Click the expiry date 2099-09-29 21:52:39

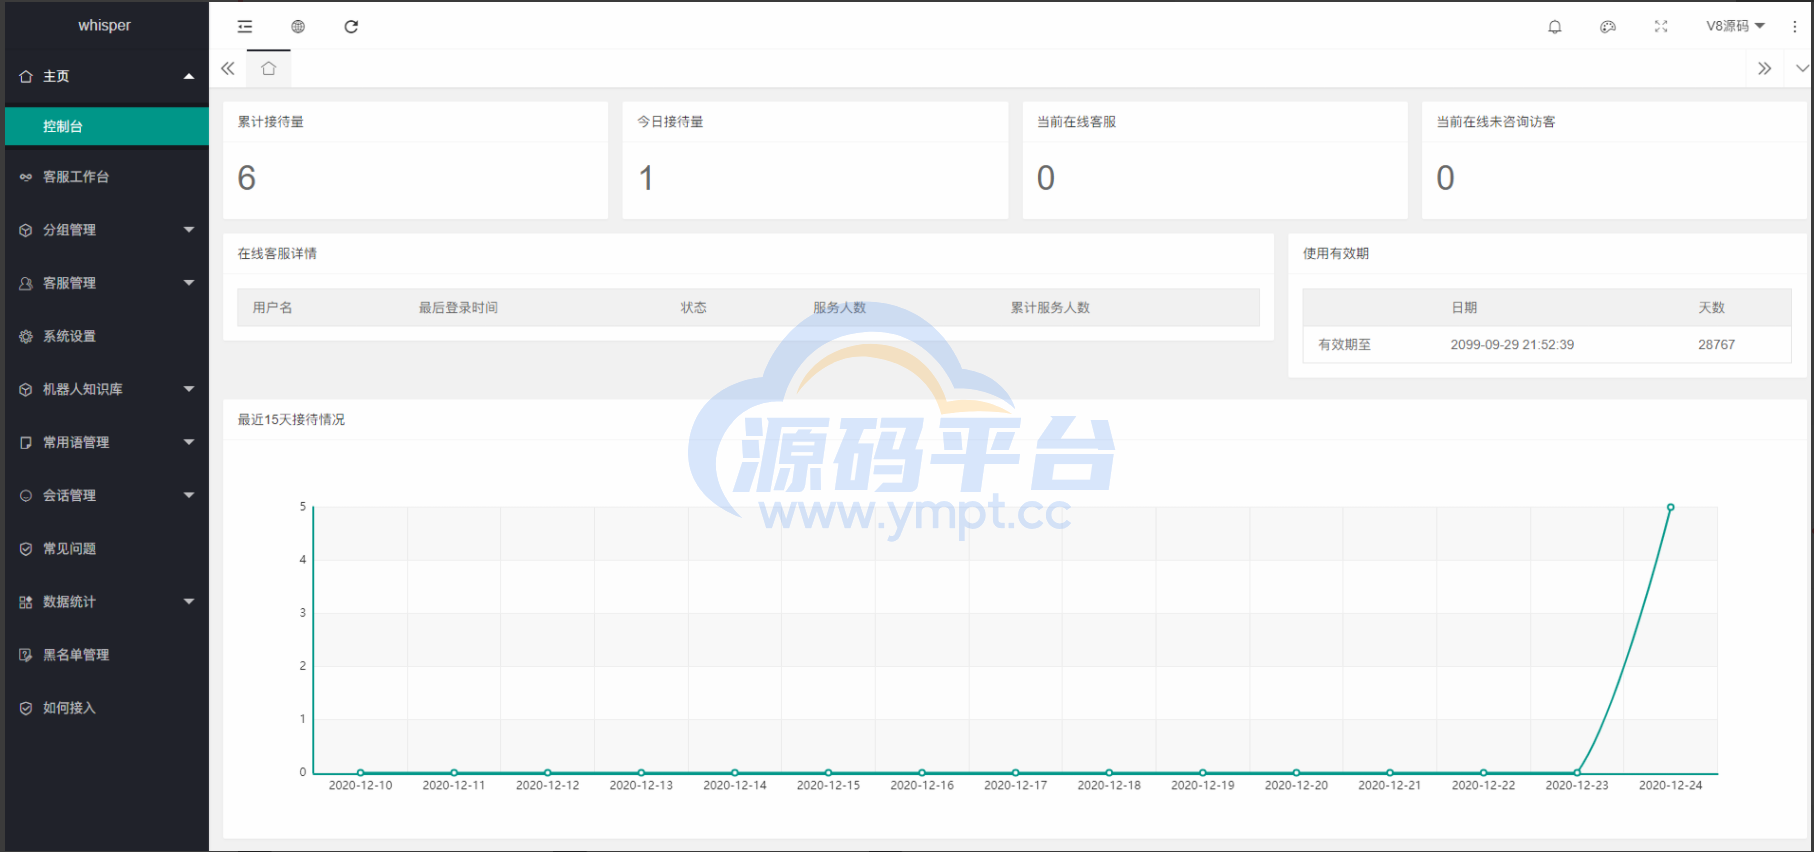tap(1512, 345)
